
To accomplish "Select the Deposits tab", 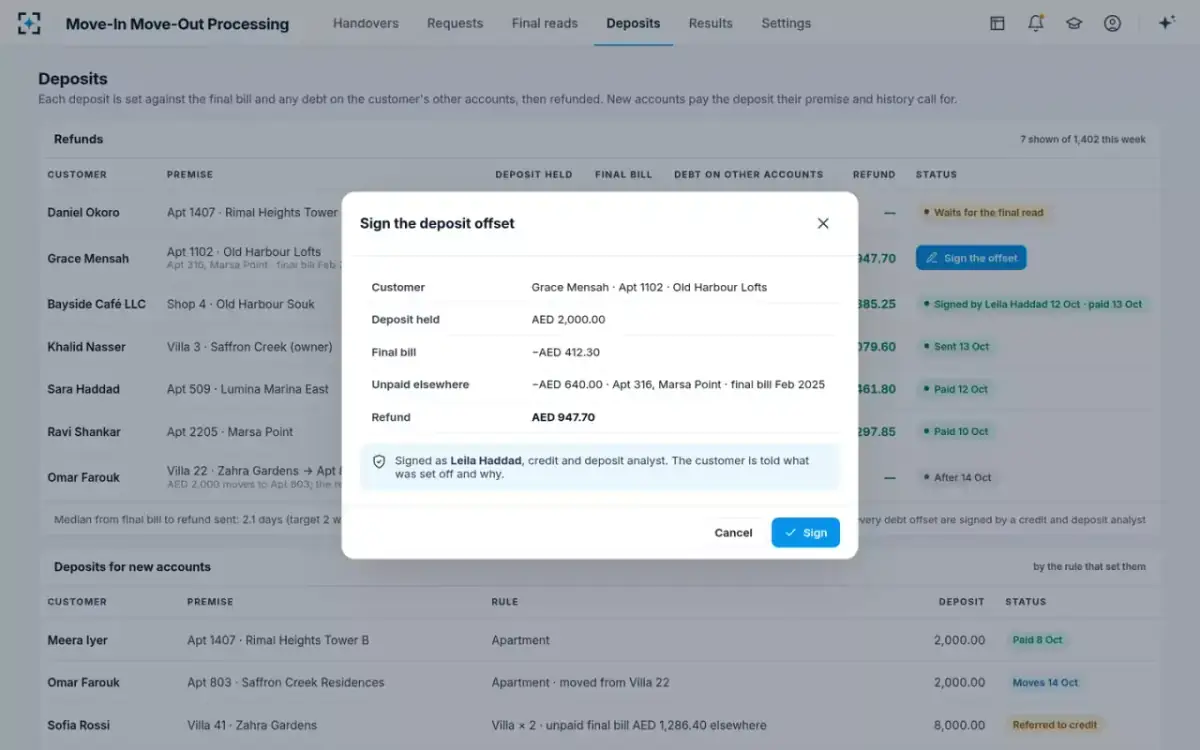I will pos(633,23).
